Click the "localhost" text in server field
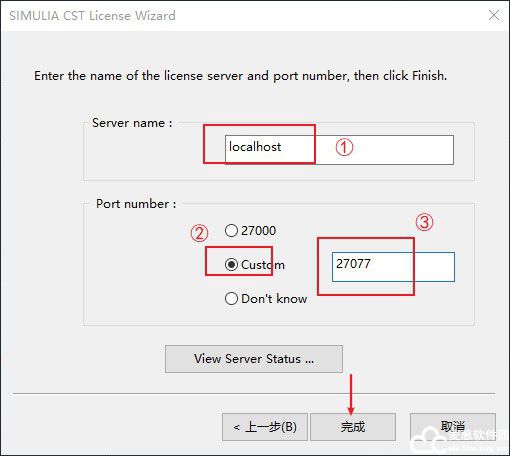The height and width of the screenshot is (456, 510). point(255,147)
